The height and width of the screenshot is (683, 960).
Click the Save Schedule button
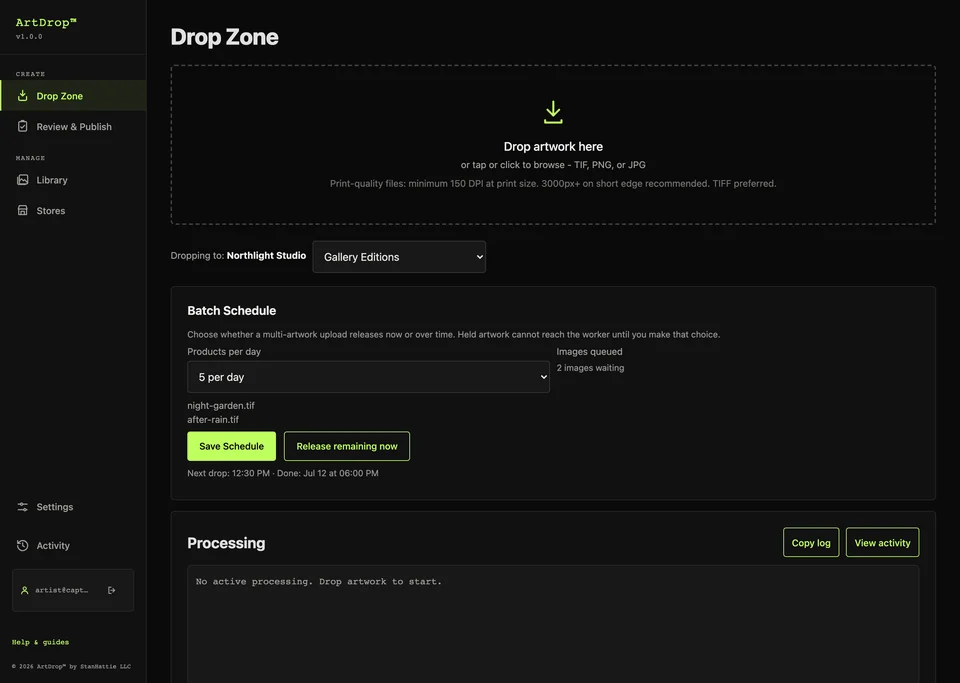(x=231, y=446)
